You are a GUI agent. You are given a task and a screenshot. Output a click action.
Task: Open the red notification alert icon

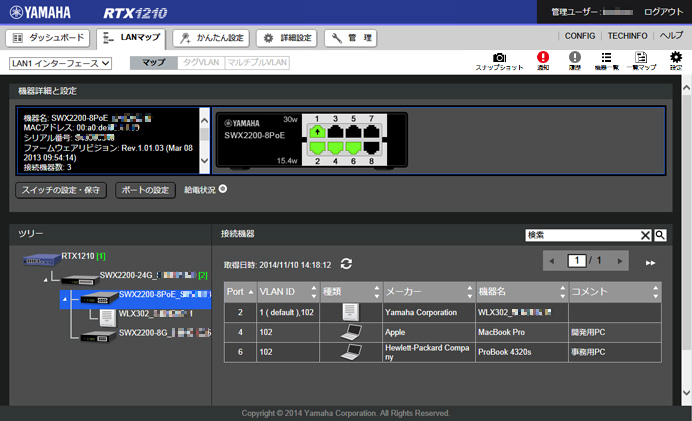543,59
